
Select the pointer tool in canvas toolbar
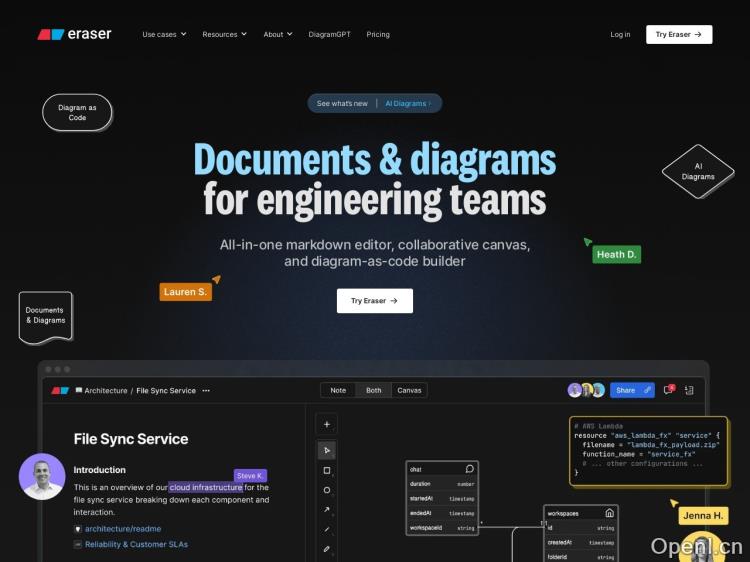[327, 451]
